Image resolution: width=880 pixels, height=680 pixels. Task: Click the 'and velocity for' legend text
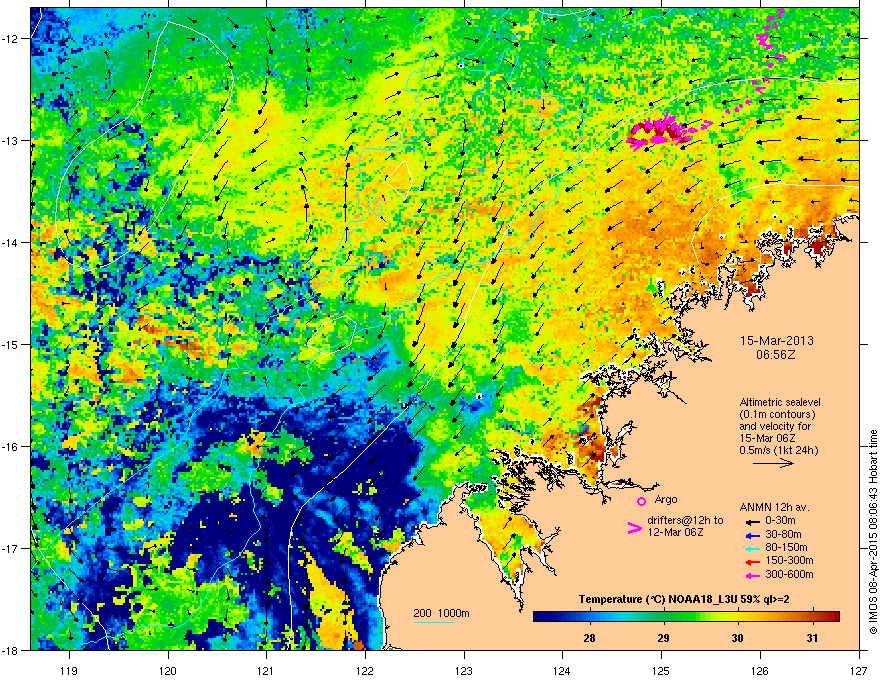[774, 426]
